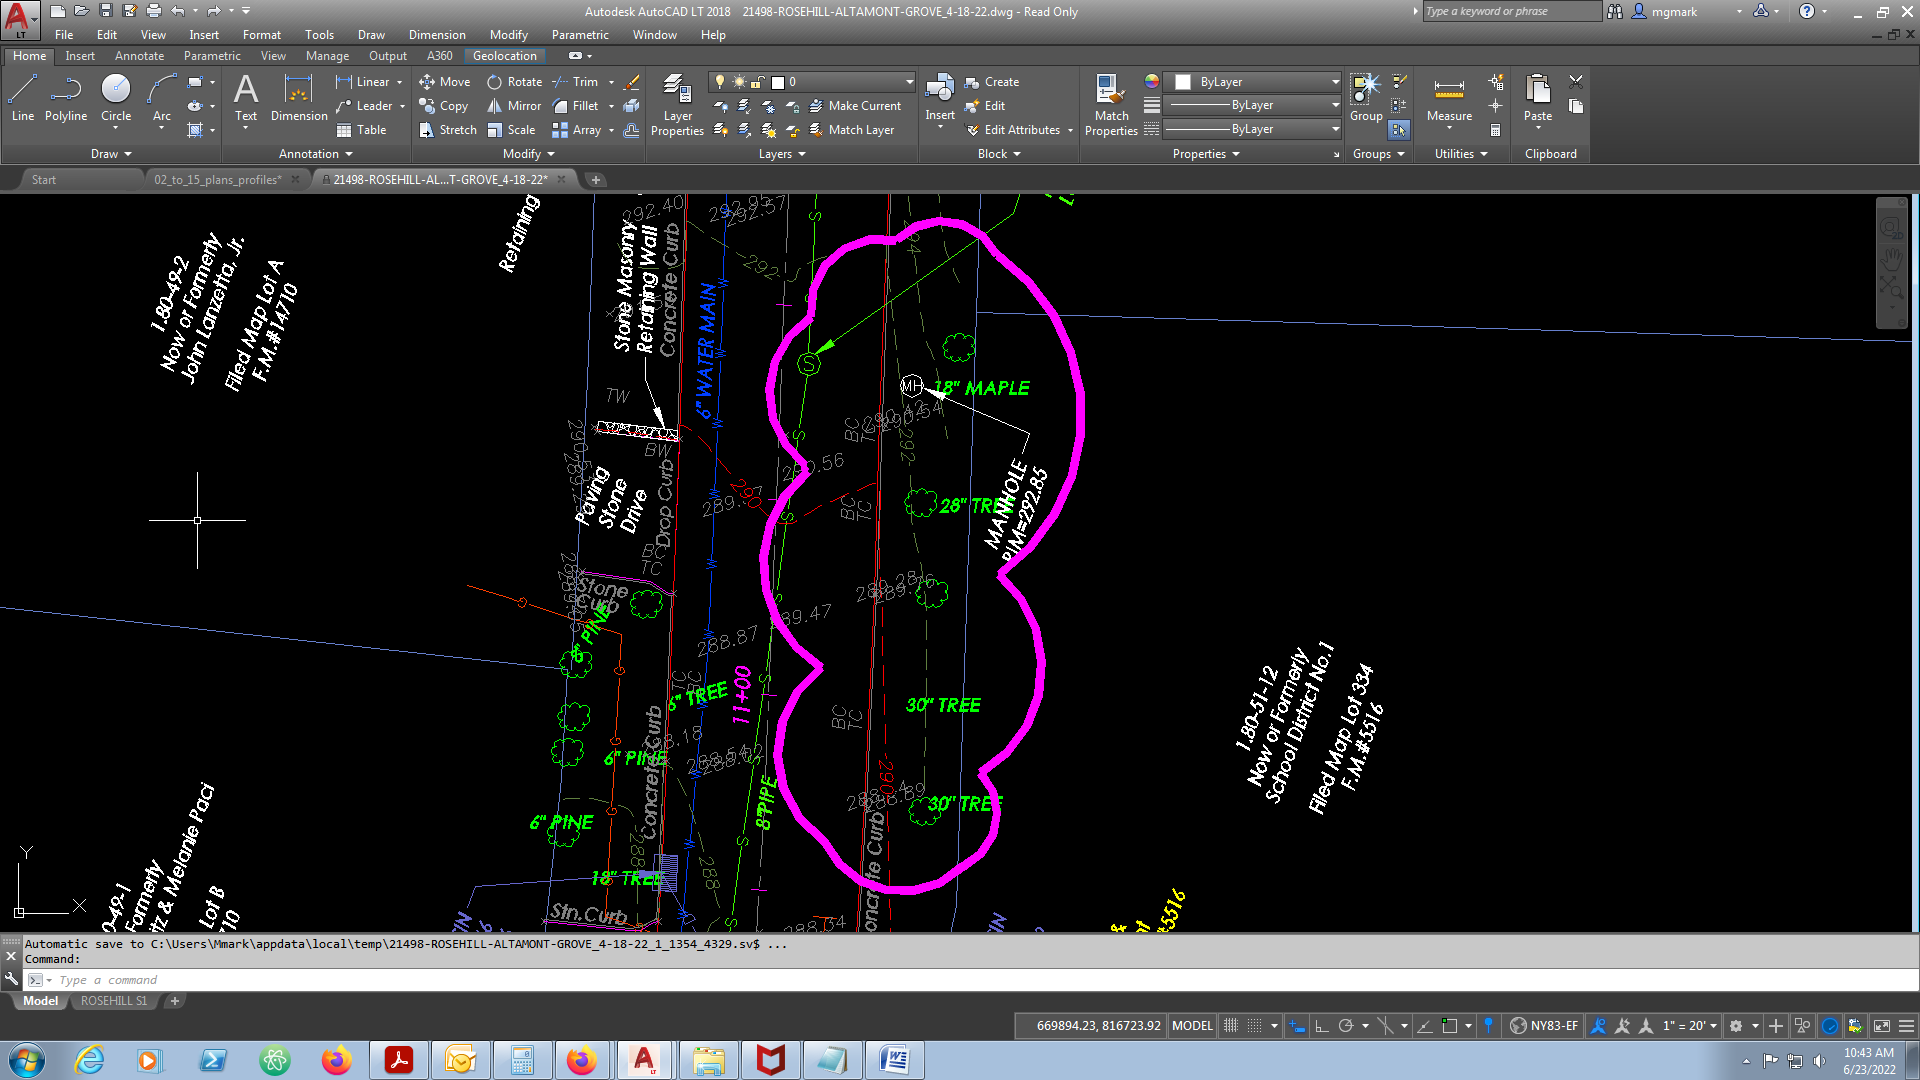Toggle MODEL space in the status bar

1191,1025
